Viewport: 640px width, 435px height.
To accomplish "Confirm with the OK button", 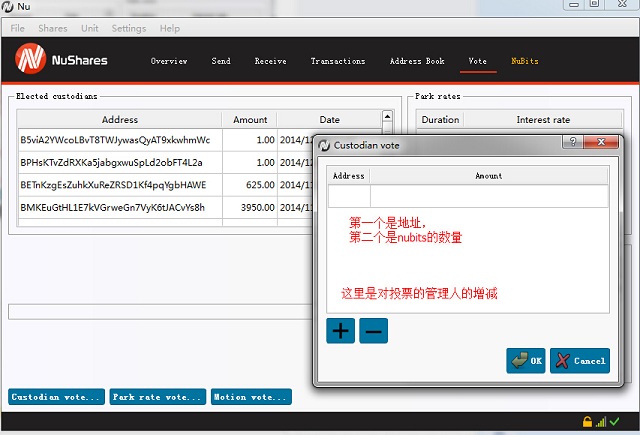I will click(526, 361).
